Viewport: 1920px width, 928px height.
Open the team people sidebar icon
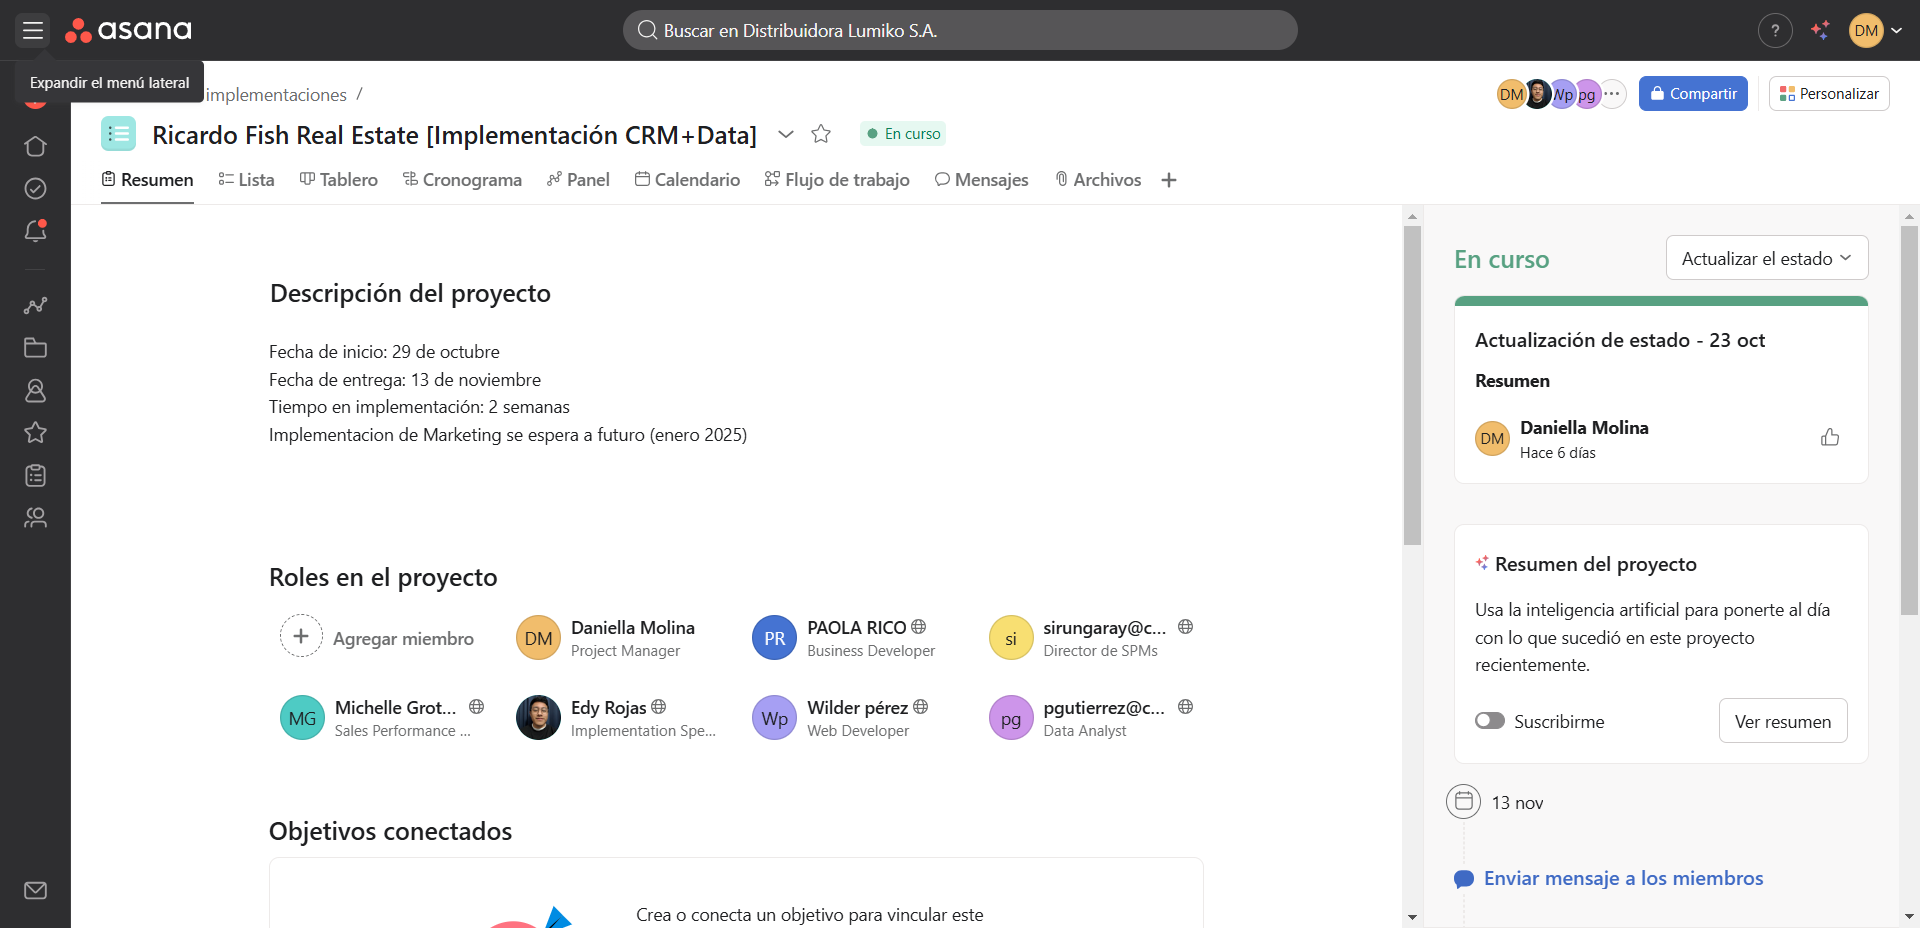click(x=35, y=517)
